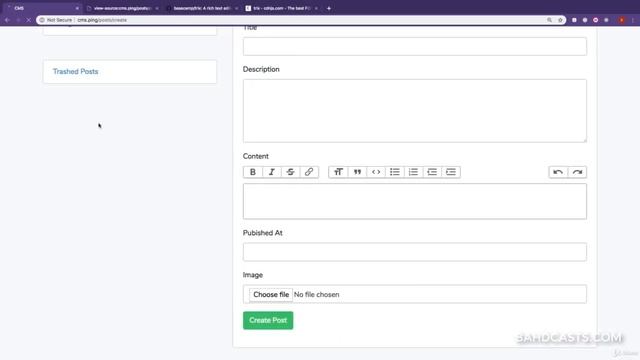Focus the Description textarea
The image size is (640, 360).
[x=415, y=111]
